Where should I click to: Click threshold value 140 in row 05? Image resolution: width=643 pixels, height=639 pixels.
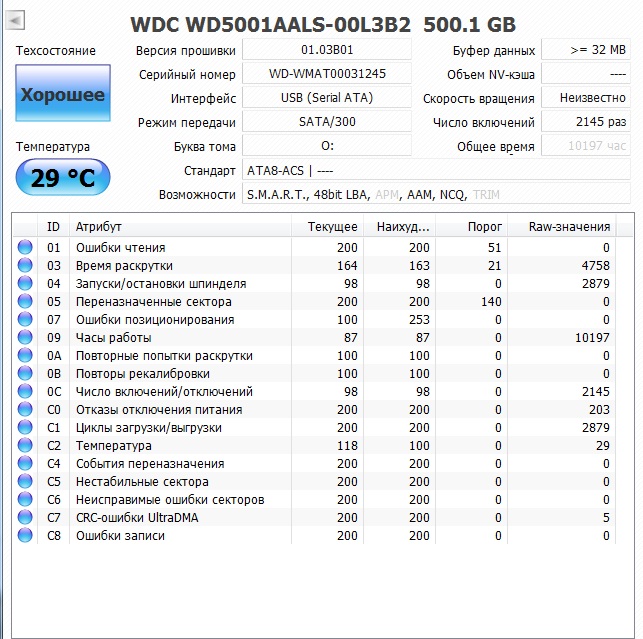pos(491,301)
